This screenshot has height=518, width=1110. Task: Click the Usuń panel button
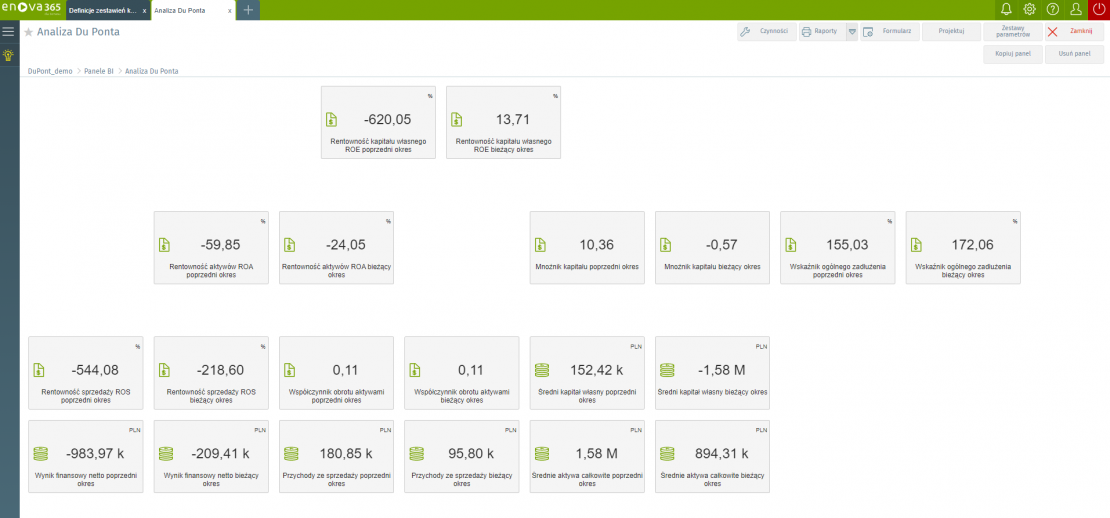point(1074,54)
